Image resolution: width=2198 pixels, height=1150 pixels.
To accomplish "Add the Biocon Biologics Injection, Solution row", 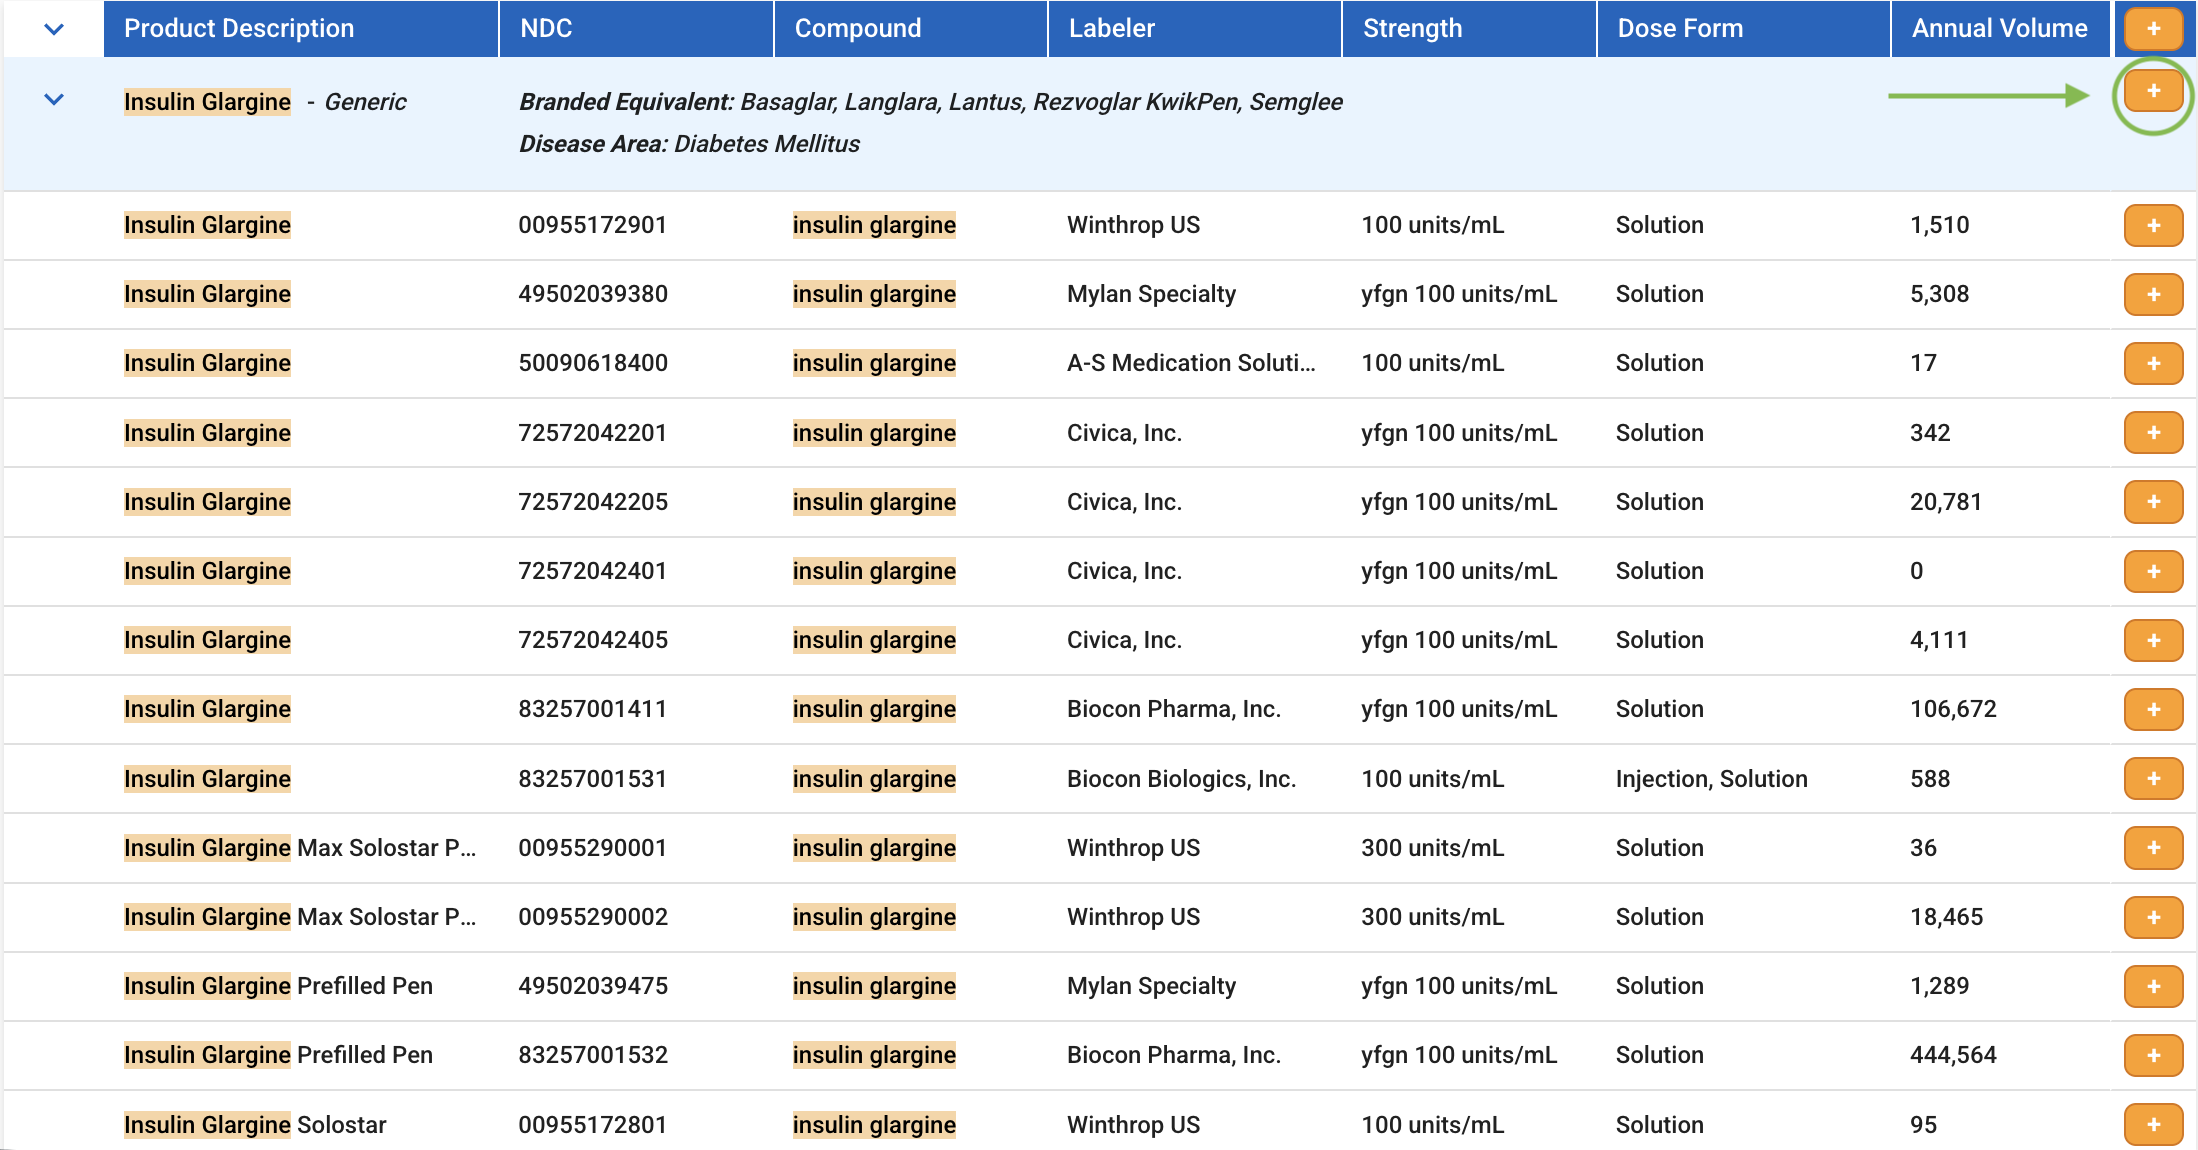I will [x=2153, y=778].
